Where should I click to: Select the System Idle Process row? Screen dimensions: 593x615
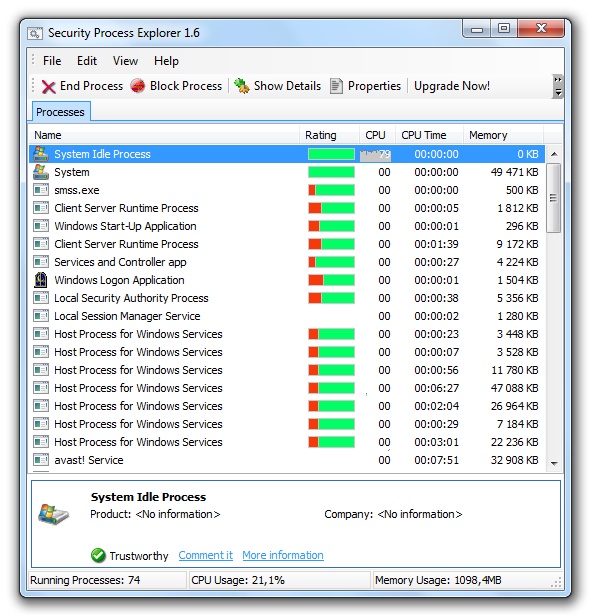click(287, 154)
